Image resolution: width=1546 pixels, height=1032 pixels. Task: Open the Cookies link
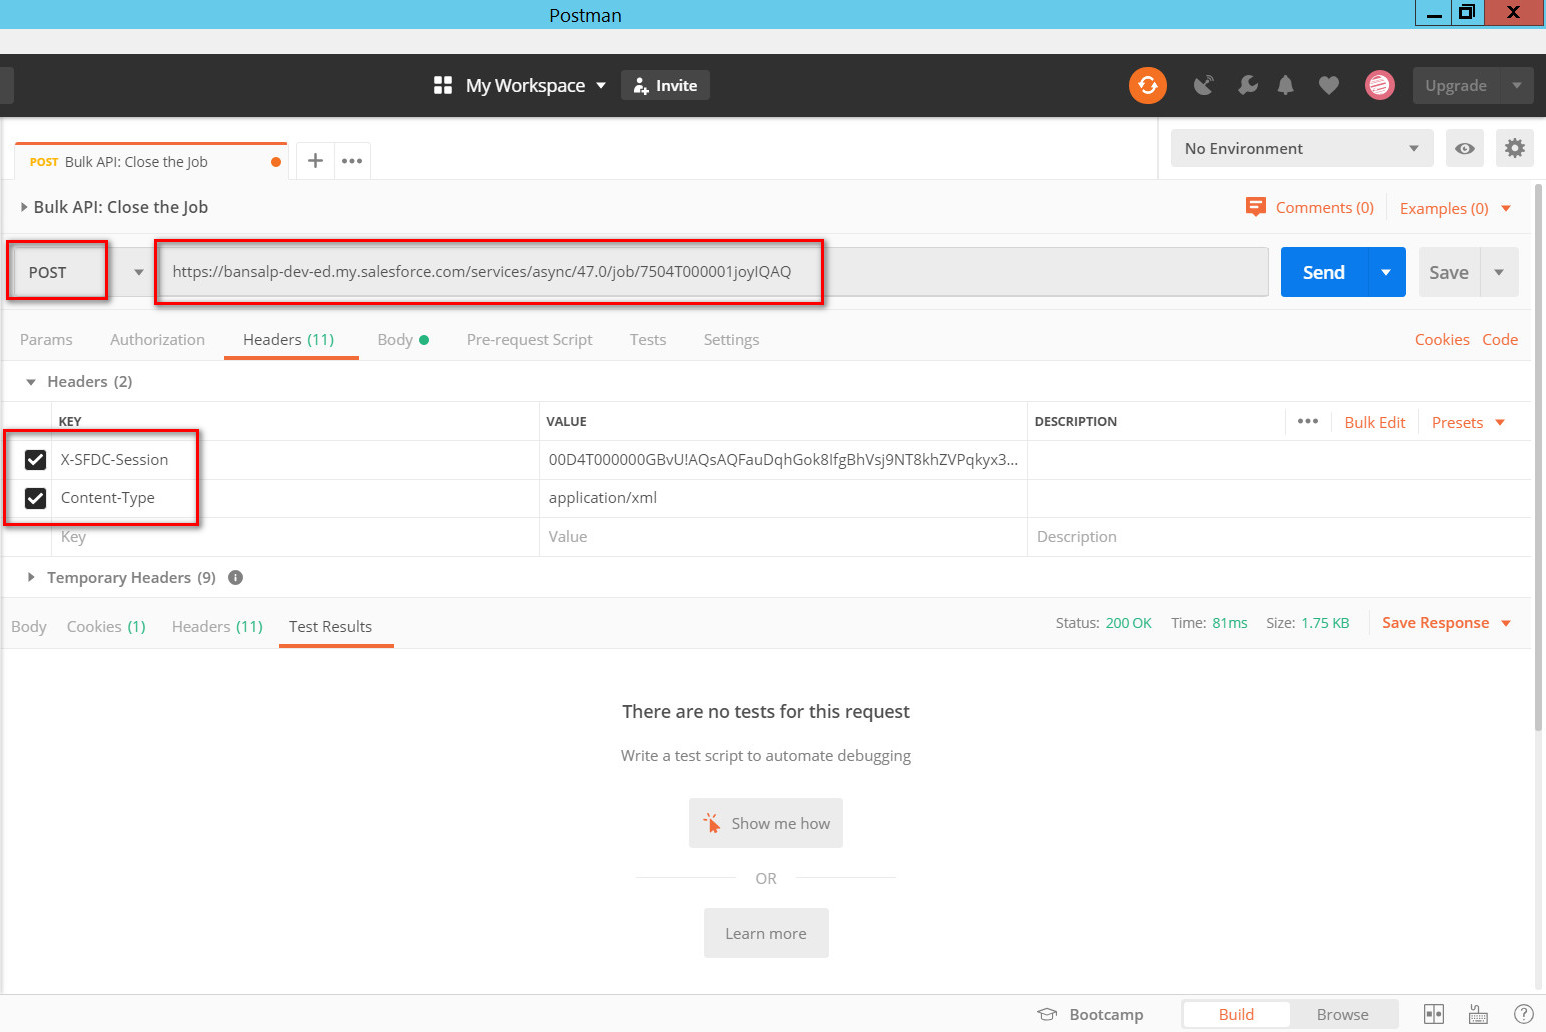[x=1442, y=339]
